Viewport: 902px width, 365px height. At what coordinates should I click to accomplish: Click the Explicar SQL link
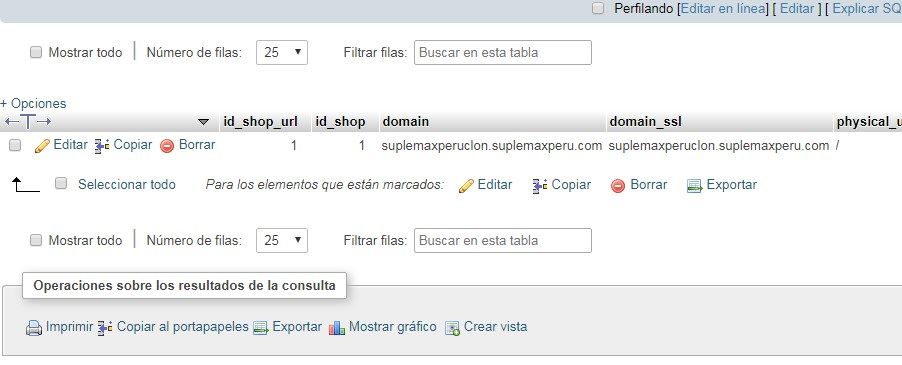tap(867, 9)
